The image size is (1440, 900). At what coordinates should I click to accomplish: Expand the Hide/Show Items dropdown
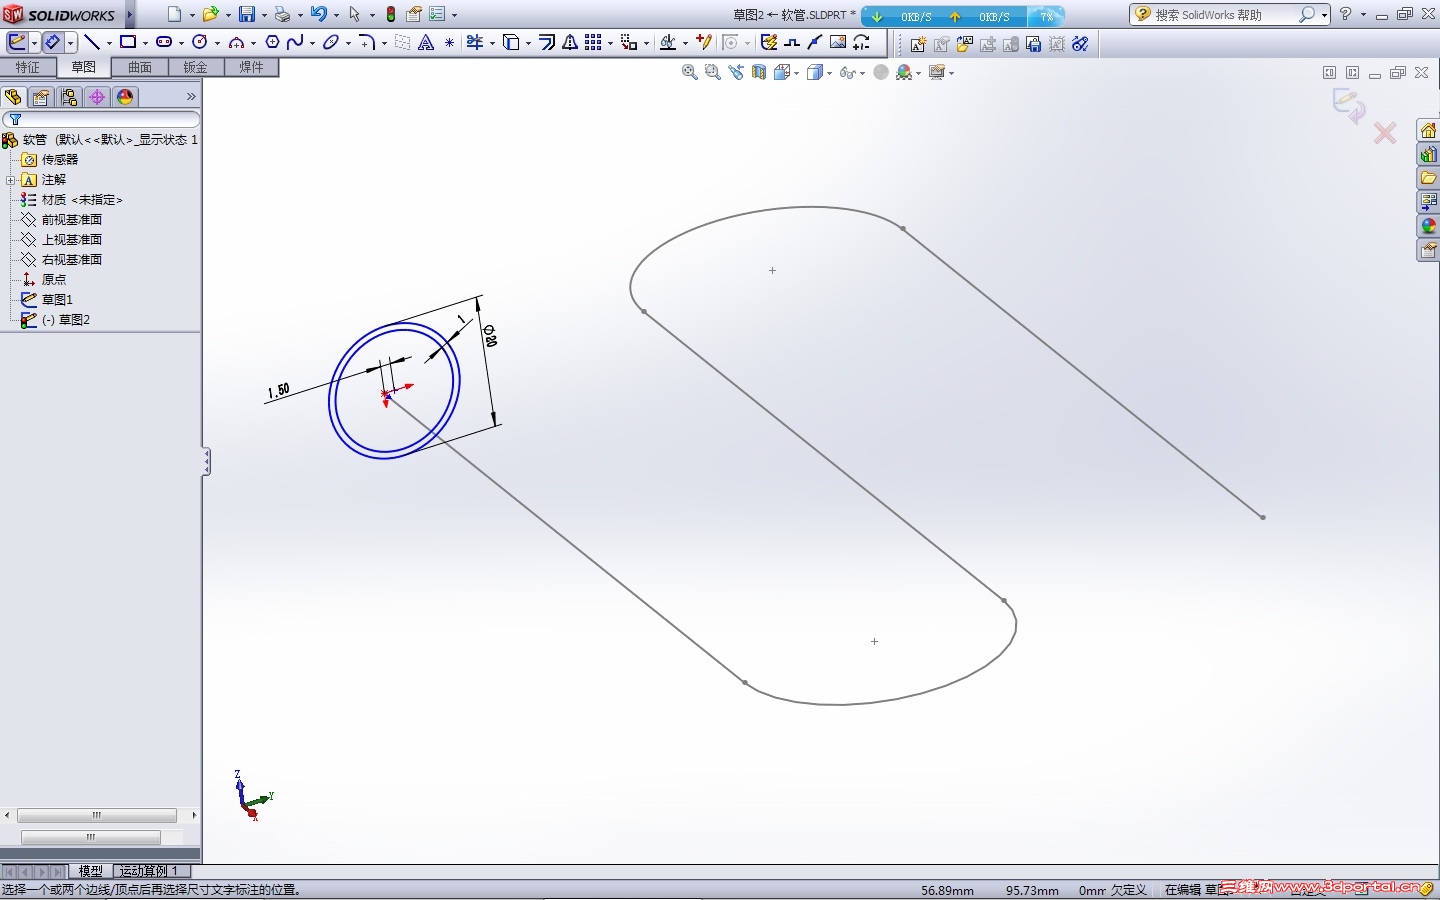point(861,73)
